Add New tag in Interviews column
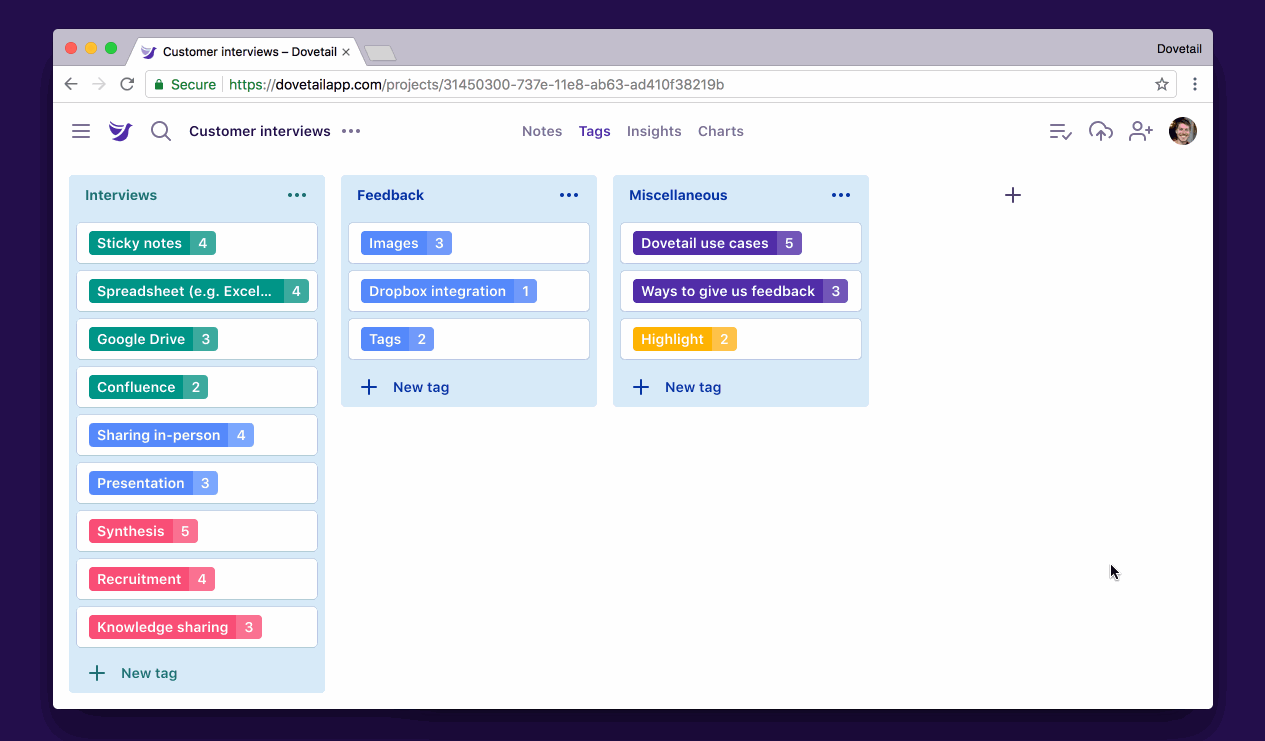 pos(133,673)
